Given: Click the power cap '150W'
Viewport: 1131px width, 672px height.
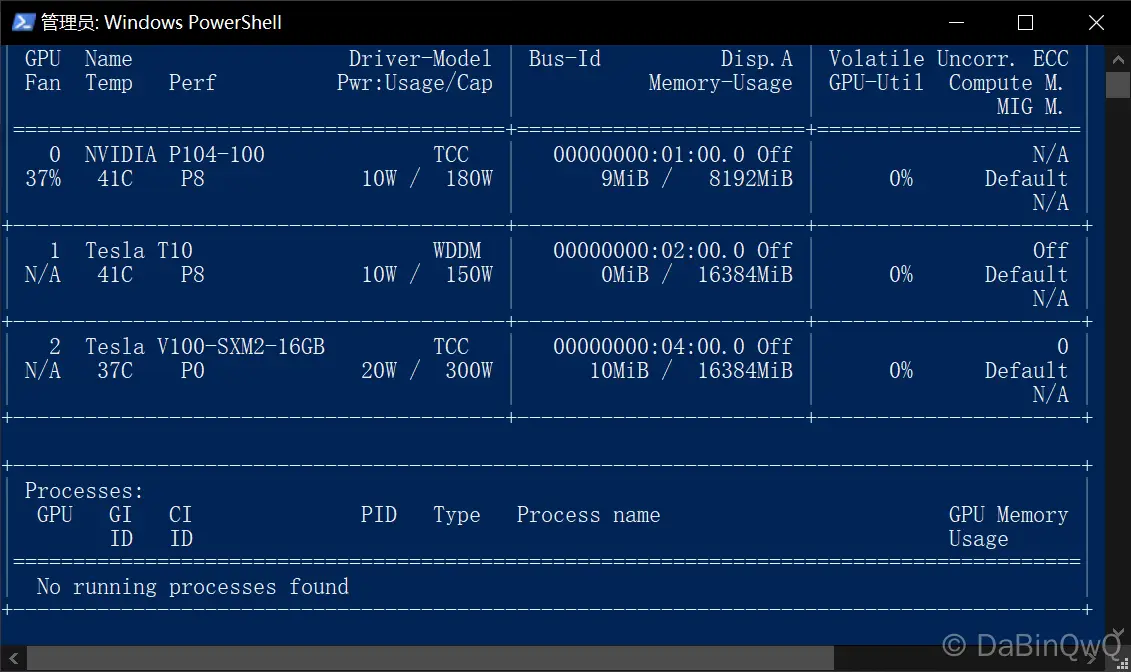Looking at the screenshot, I should tap(469, 274).
